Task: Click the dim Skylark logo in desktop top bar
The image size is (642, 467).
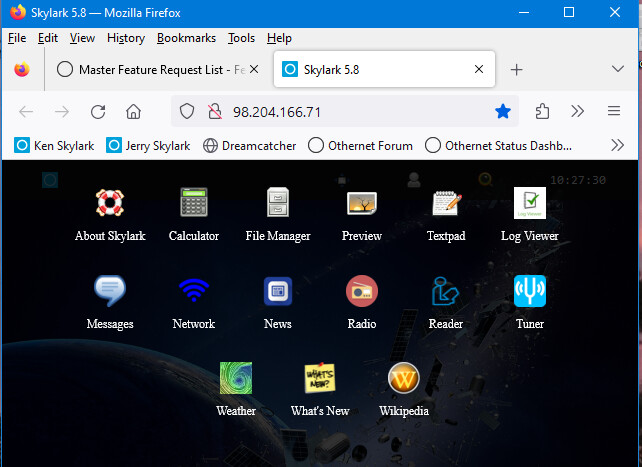Action: click(x=50, y=180)
